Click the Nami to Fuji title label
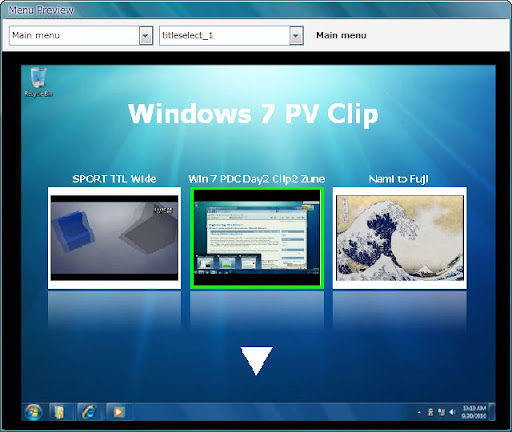512x432 pixels. pos(399,179)
